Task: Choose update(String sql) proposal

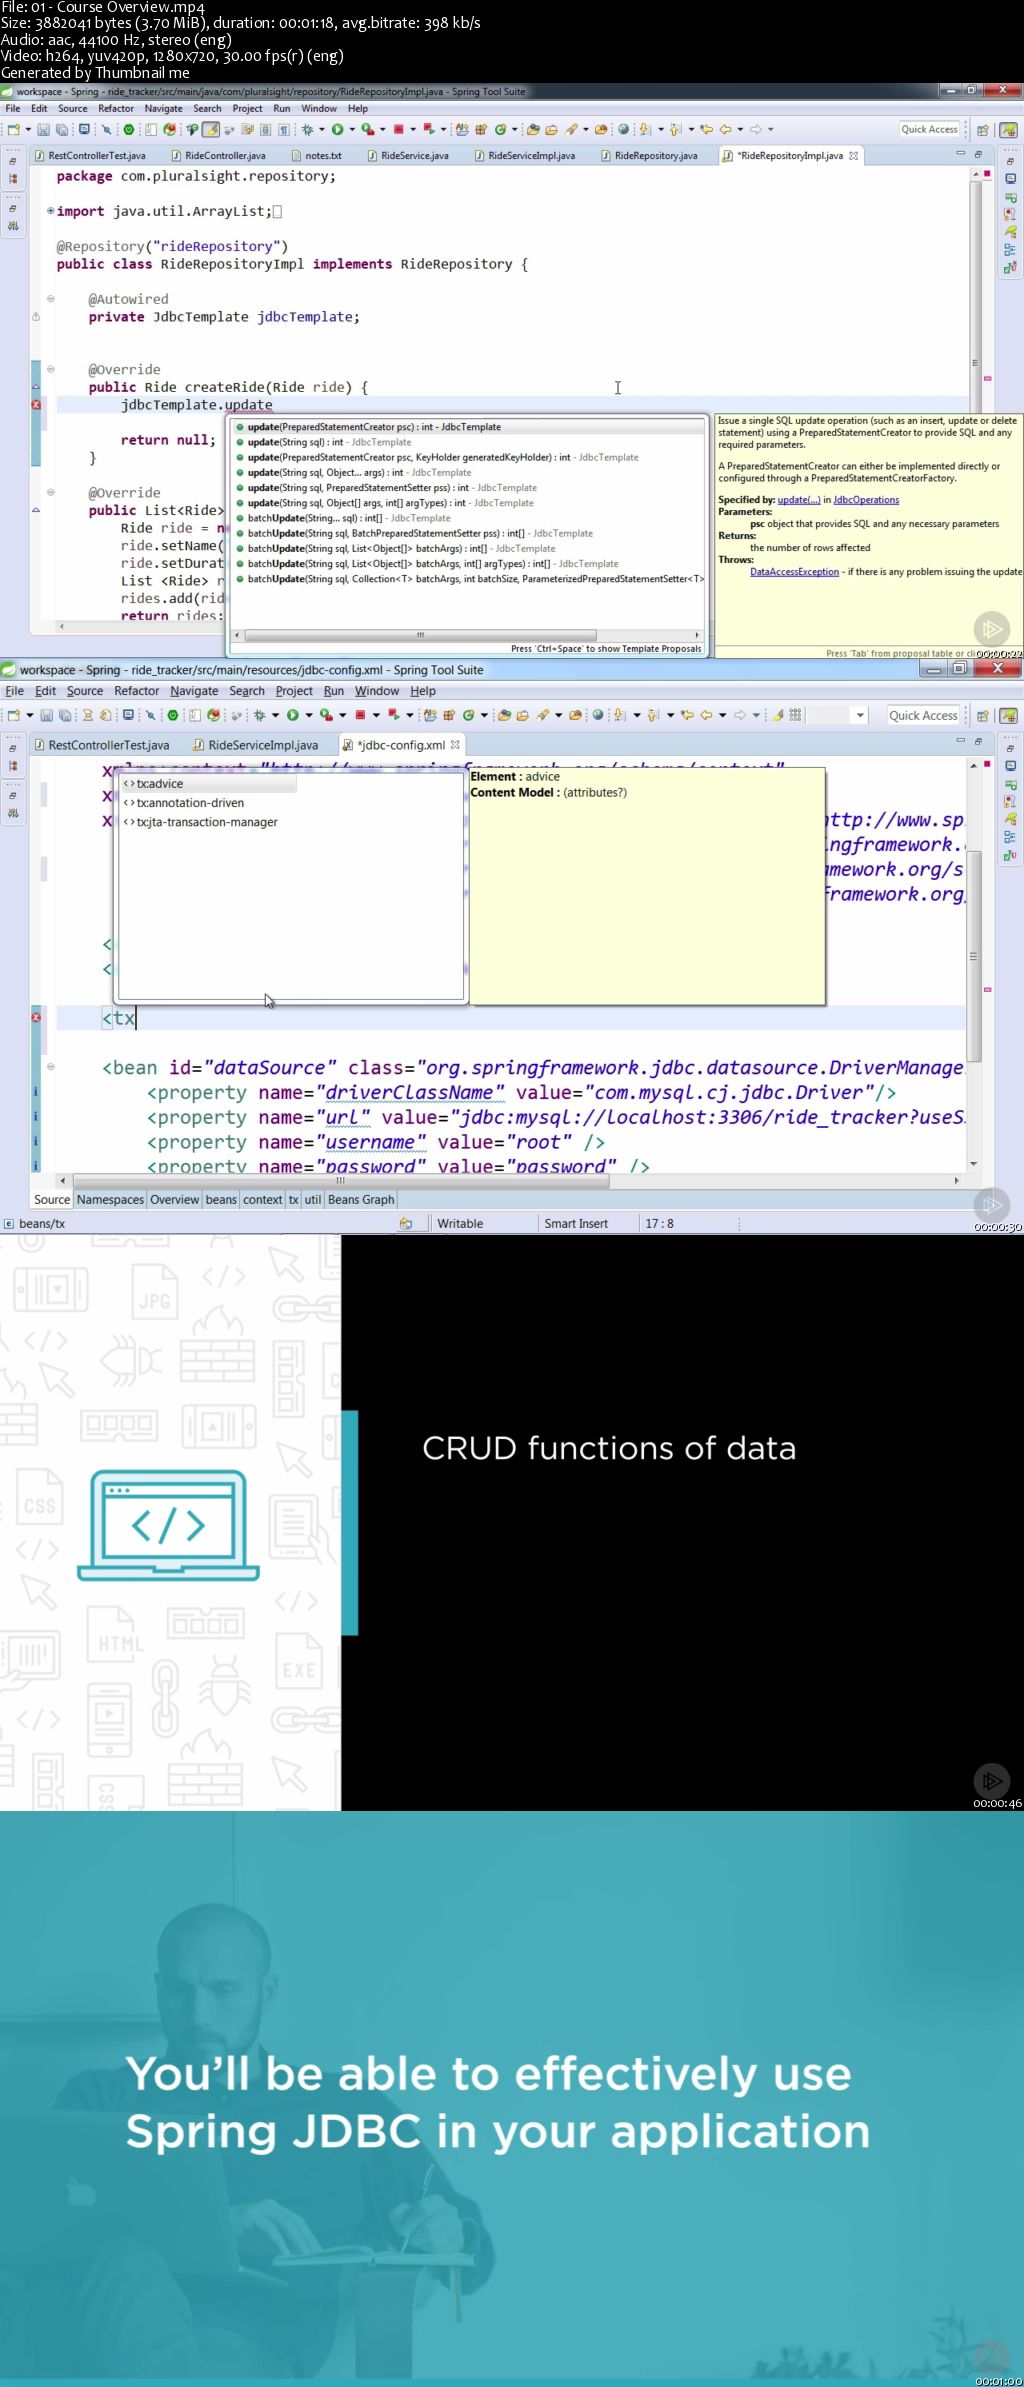Action: (x=468, y=442)
